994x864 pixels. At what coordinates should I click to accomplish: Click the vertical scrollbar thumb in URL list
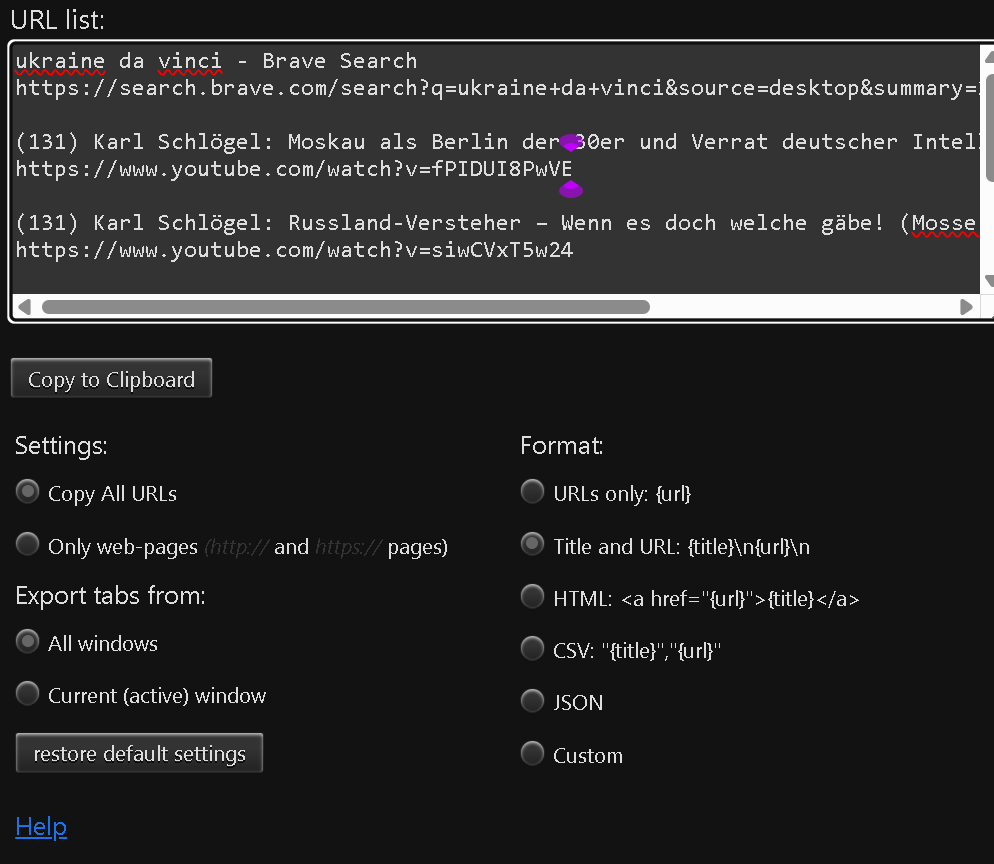(x=988, y=120)
